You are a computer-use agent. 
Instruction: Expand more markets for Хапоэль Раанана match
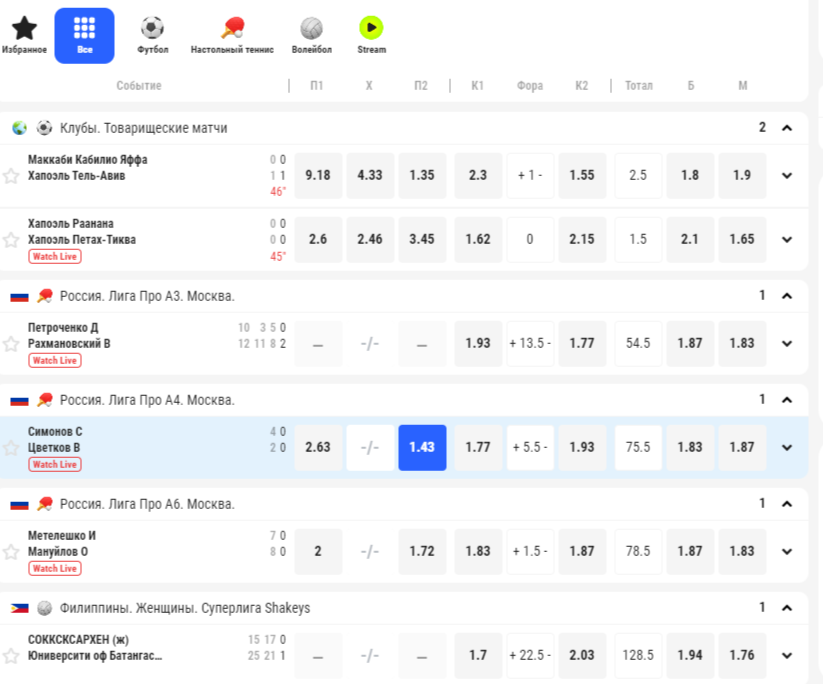[787, 240]
